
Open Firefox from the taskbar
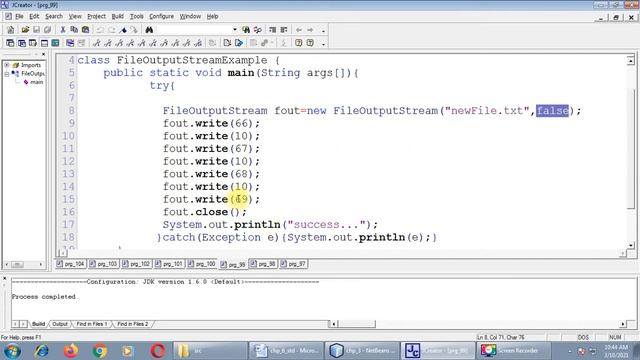71,351
